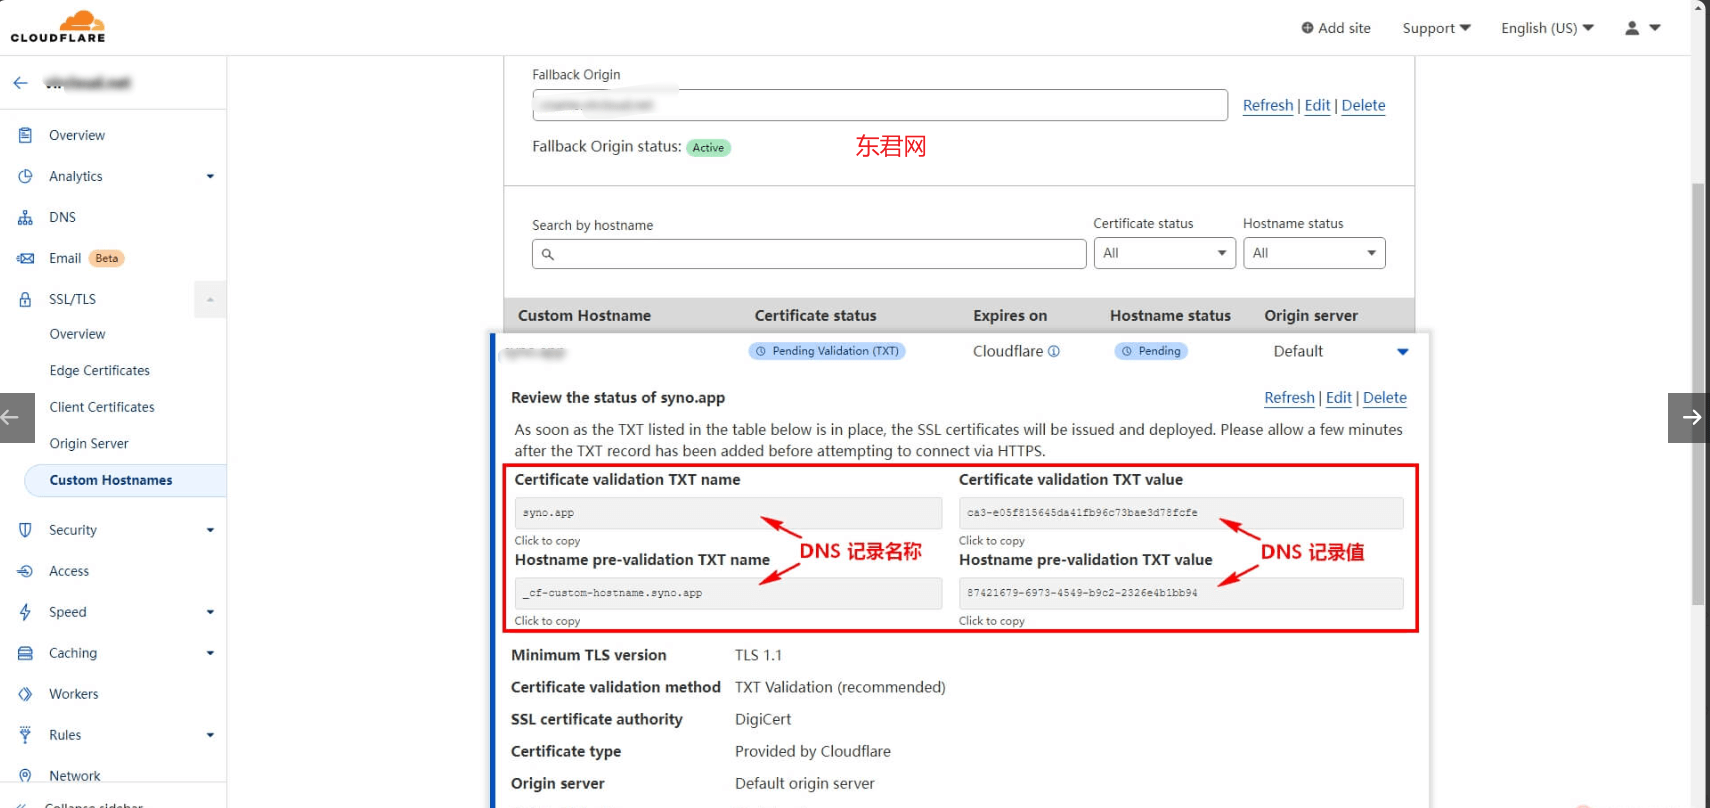Screen dimensions: 1710x808
Task: Click the SSL/TLS lock icon
Action: 25,299
